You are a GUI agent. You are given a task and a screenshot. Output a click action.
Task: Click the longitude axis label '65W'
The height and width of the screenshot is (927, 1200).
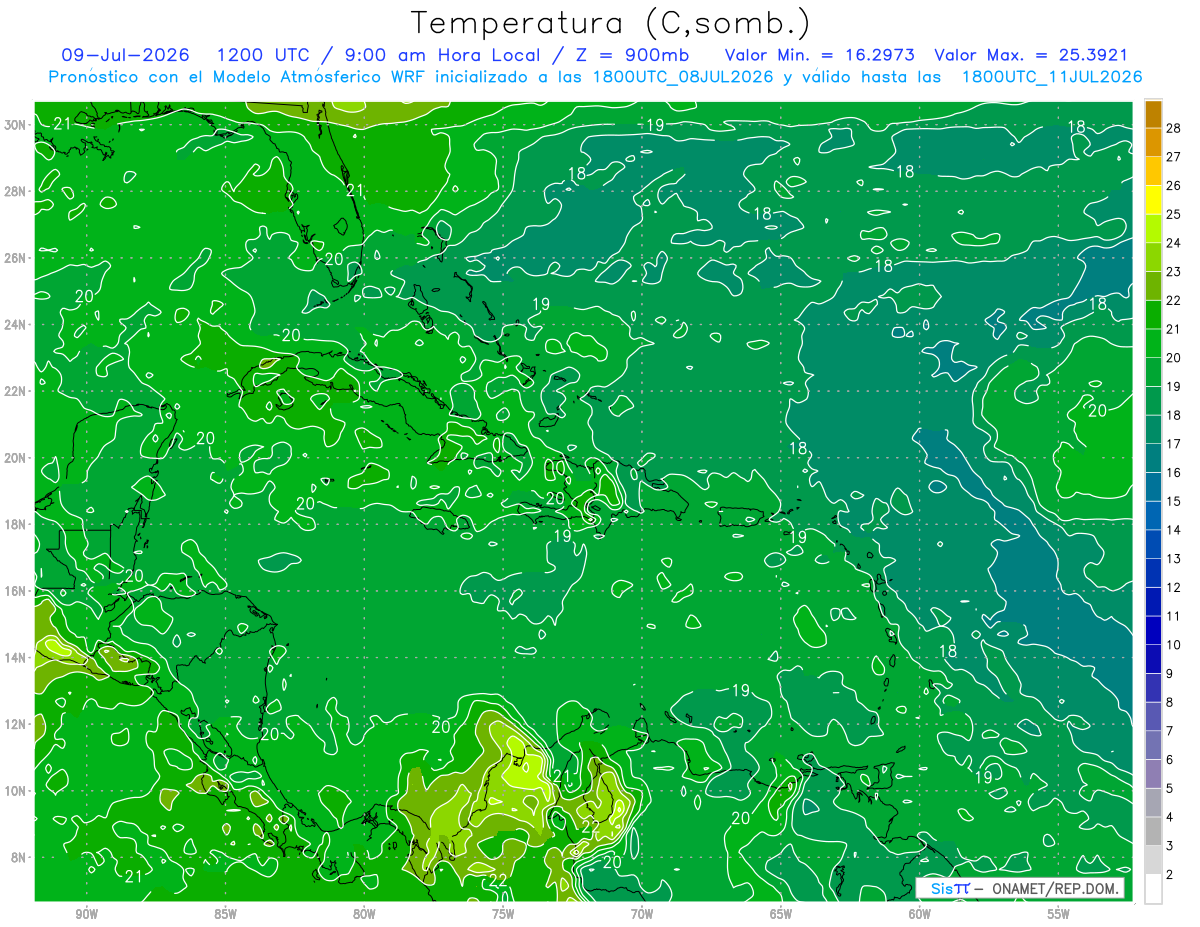781,914
